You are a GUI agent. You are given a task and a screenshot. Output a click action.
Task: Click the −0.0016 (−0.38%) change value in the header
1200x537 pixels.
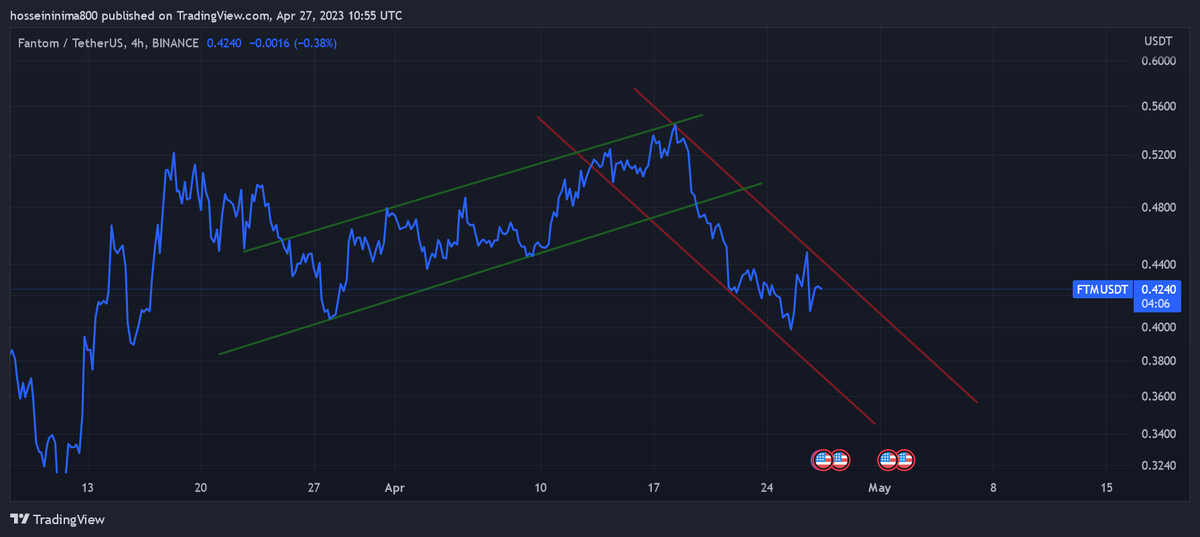pyautogui.click(x=293, y=43)
